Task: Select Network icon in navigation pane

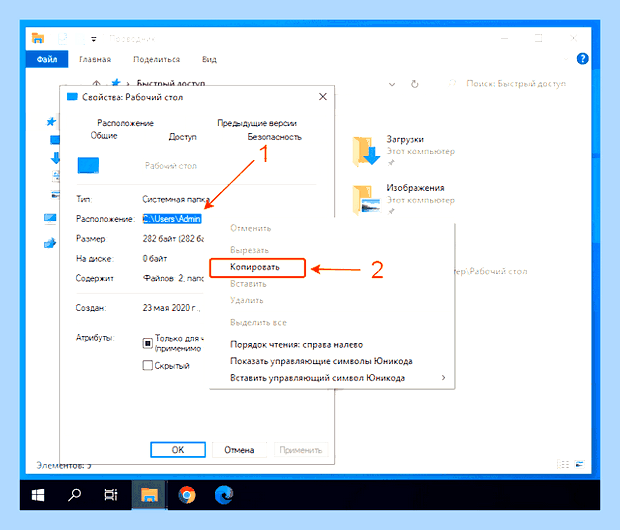Action: [x=50, y=243]
